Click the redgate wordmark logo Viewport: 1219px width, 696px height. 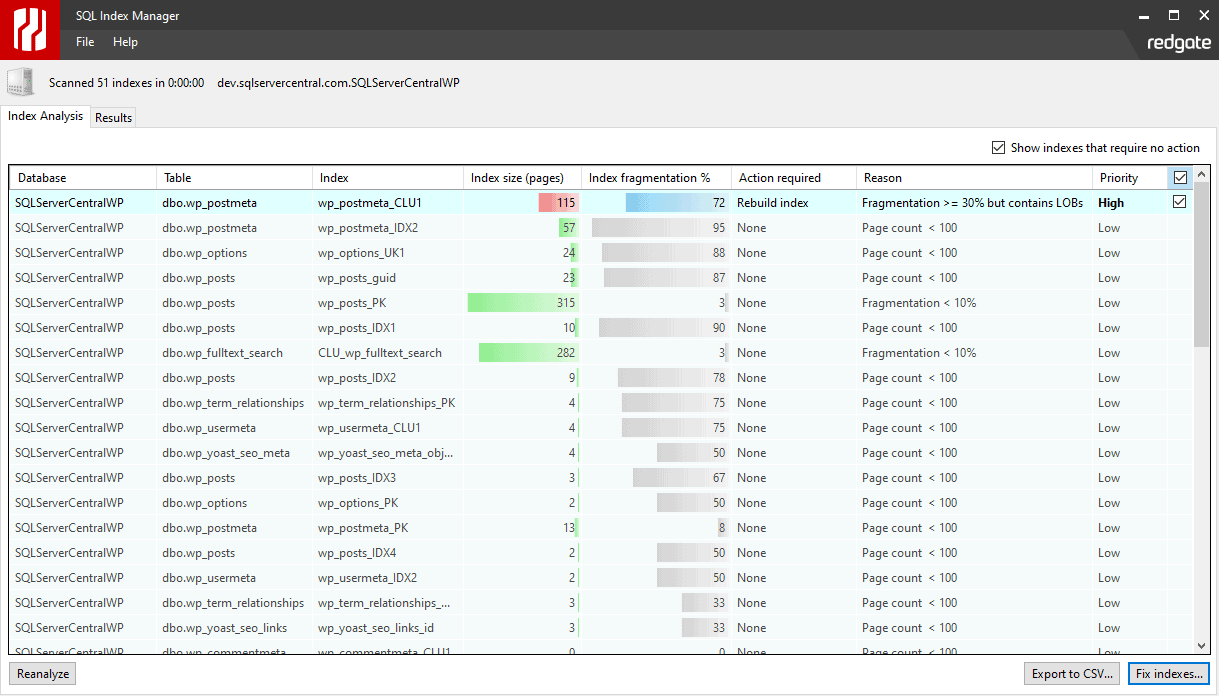click(x=1178, y=42)
